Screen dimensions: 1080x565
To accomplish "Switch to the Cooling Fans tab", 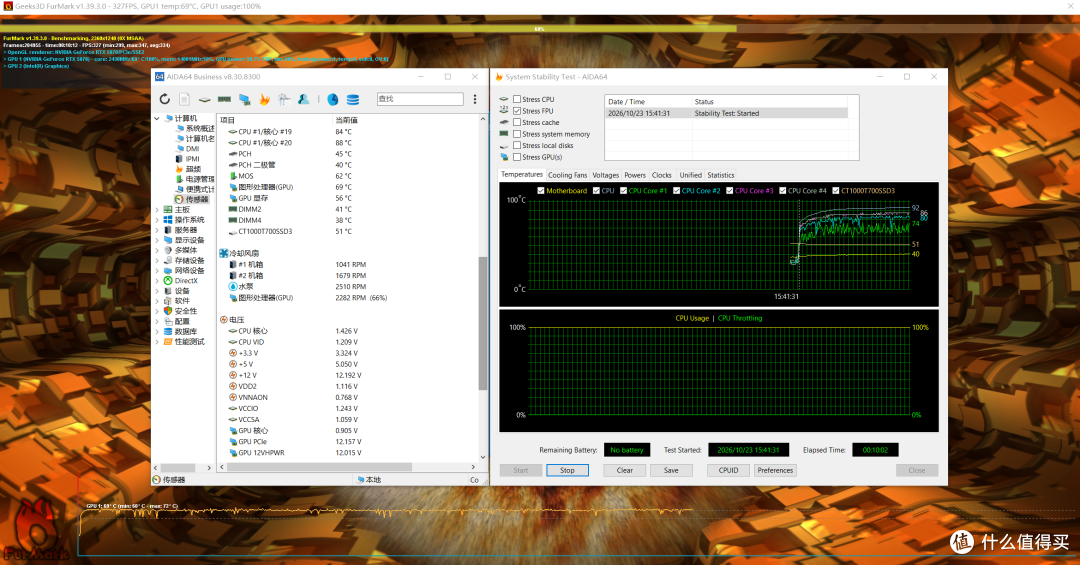I will [568, 175].
